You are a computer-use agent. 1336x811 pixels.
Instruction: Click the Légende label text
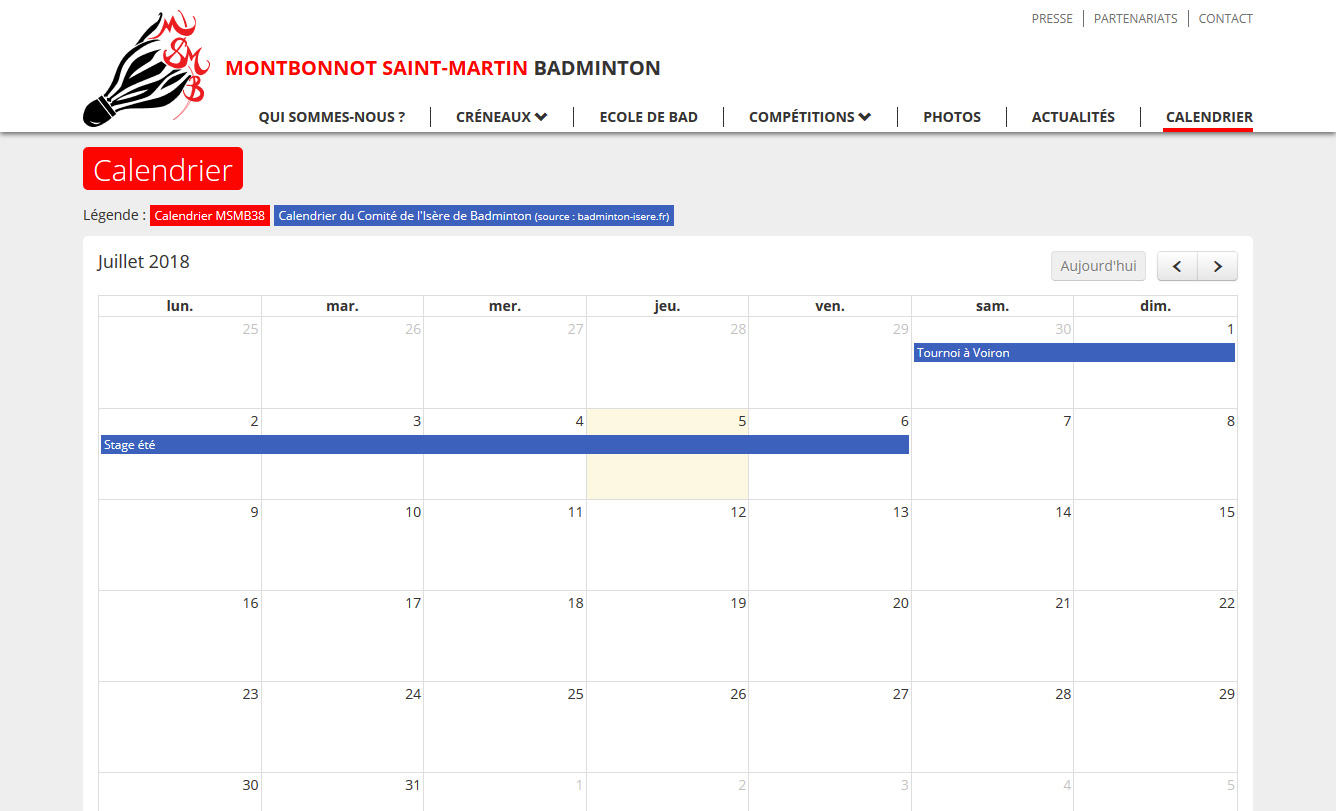click(x=114, y=216)
